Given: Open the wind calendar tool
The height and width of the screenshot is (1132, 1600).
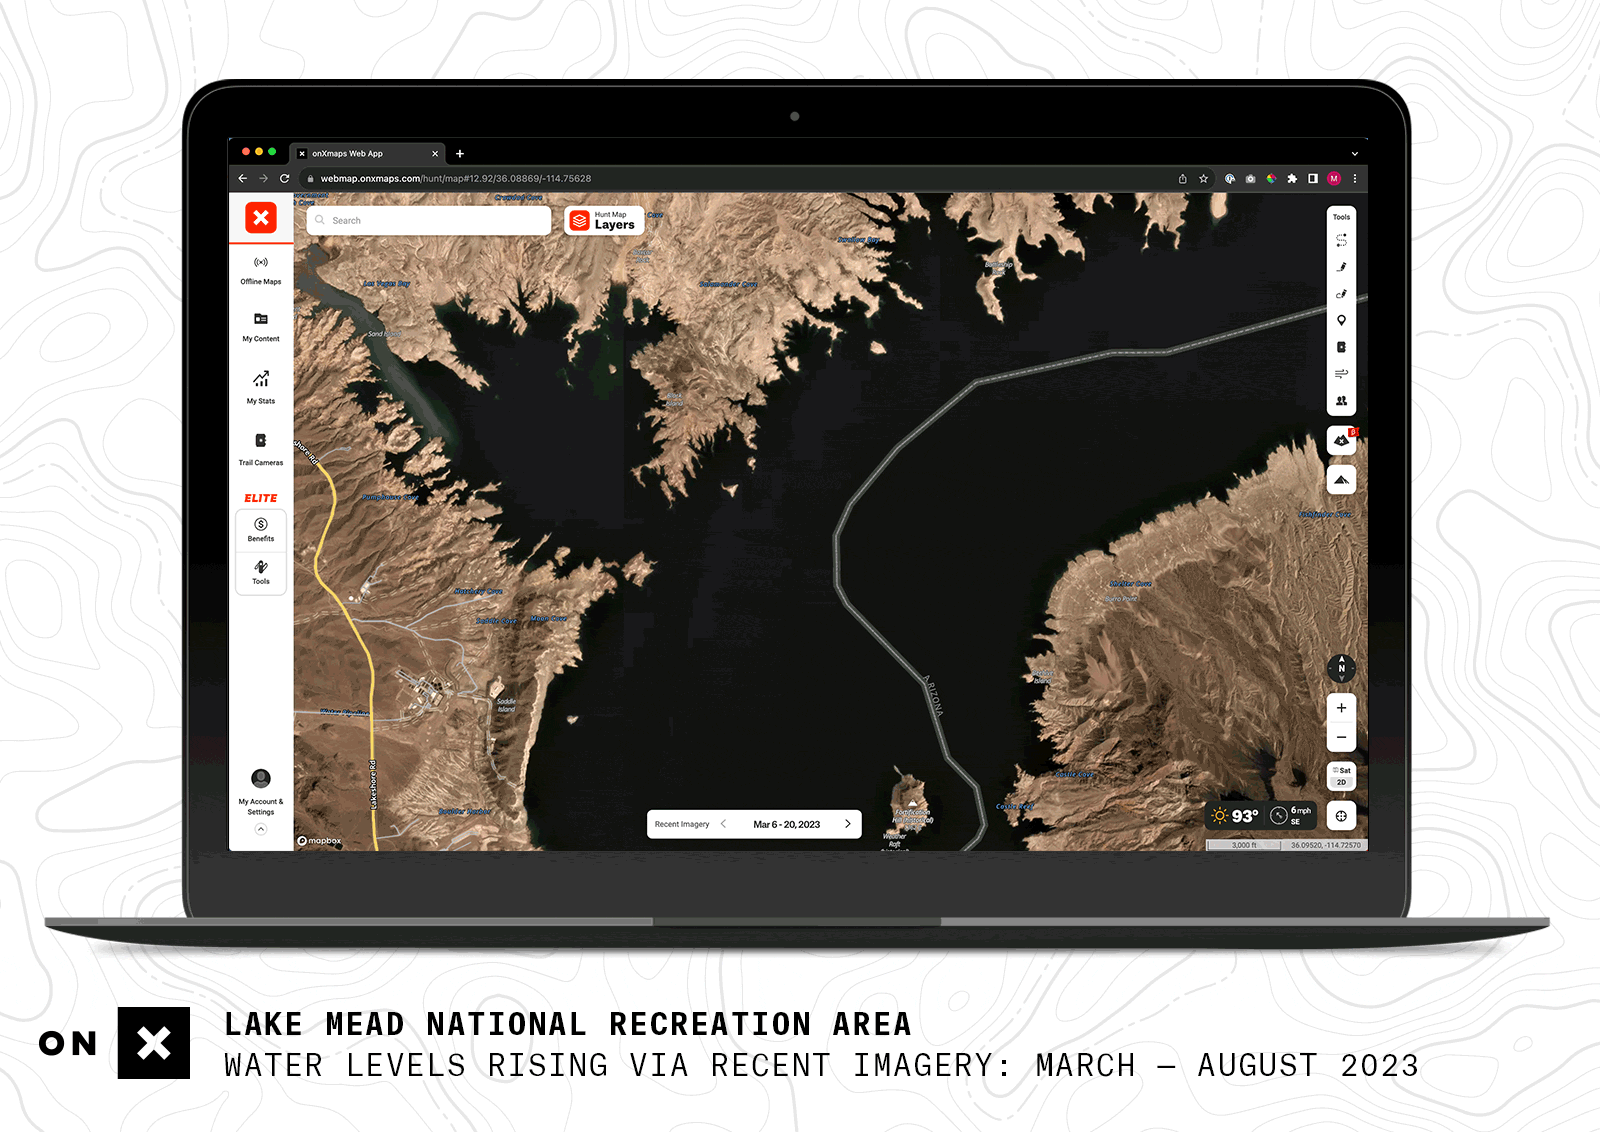Looking at the screenshot, I should pos(1341,374).
